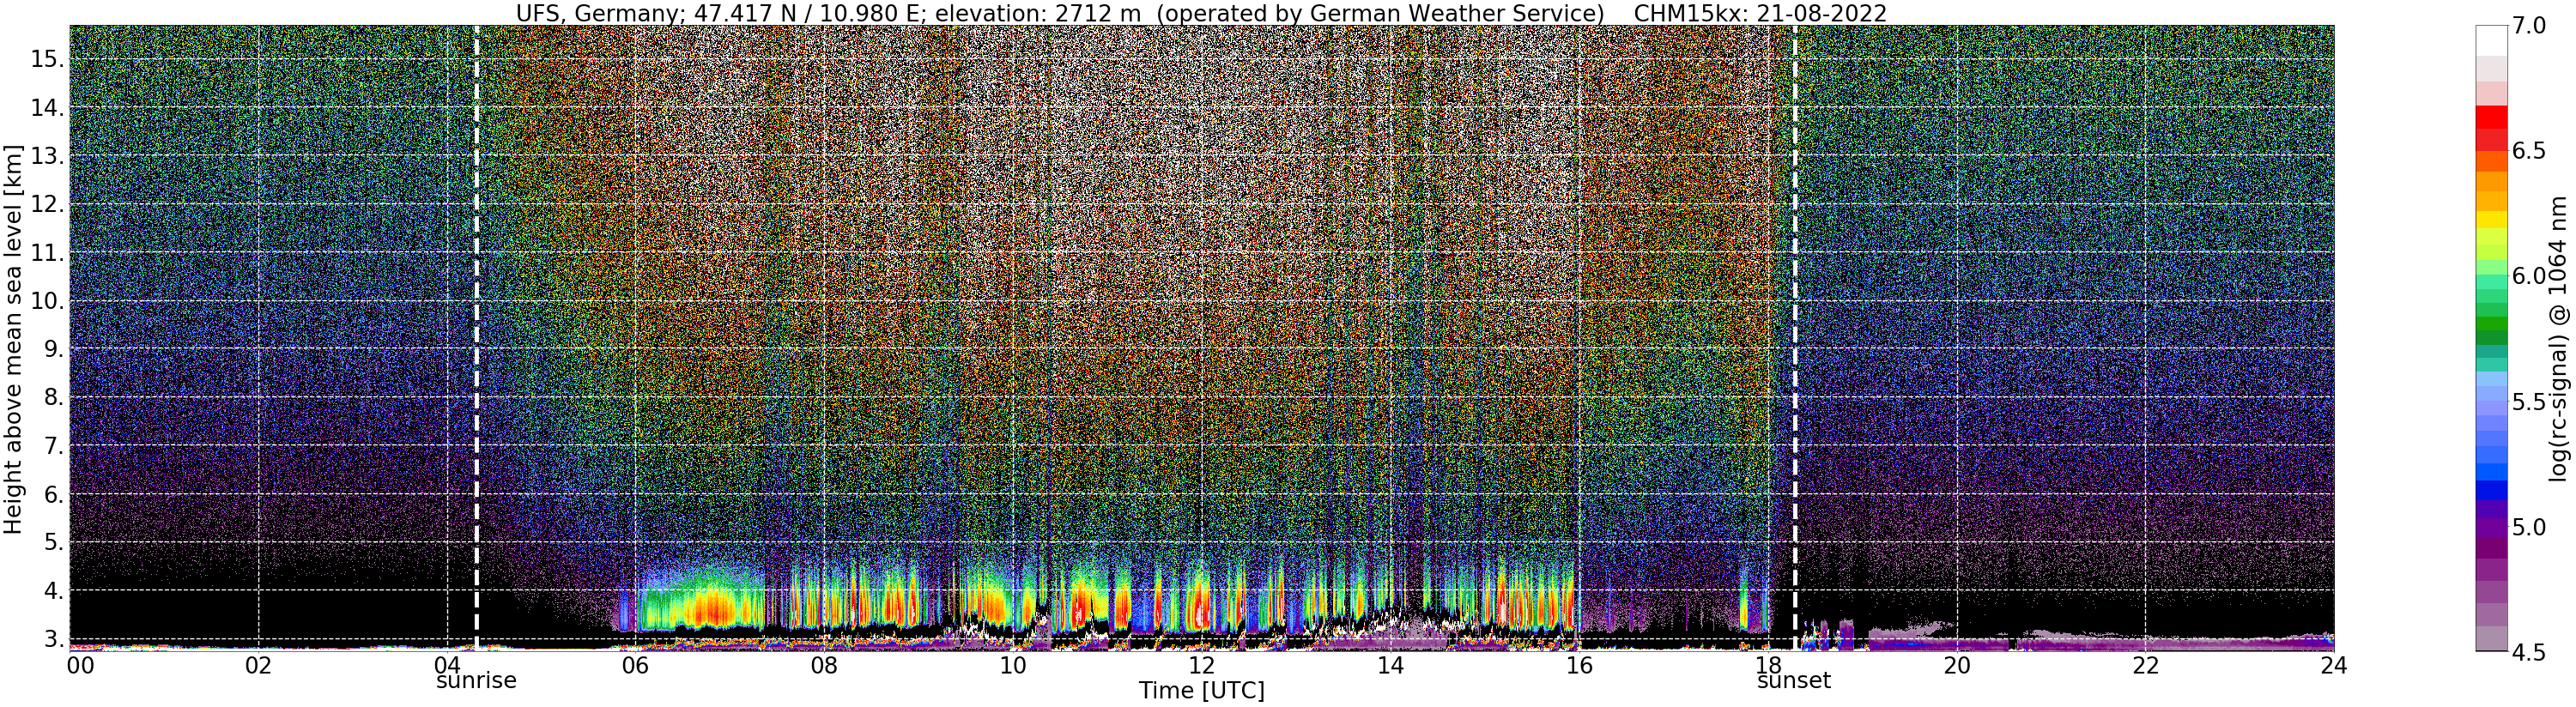This screenshot has width=2576, height=707.
Task: Click the '18' time tick label
Action: coord(1768,665)
